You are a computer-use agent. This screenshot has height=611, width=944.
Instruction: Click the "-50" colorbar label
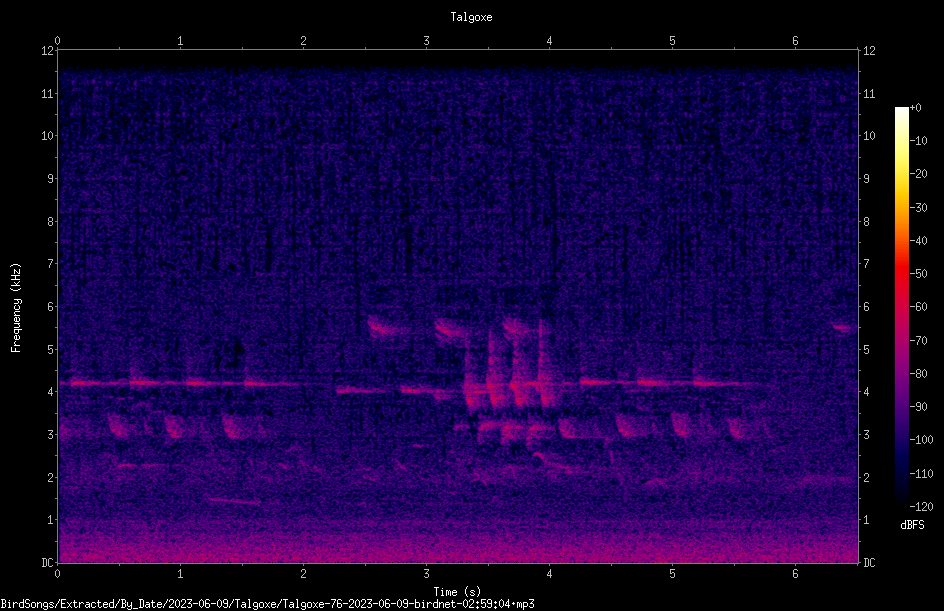tap(918, 274)
